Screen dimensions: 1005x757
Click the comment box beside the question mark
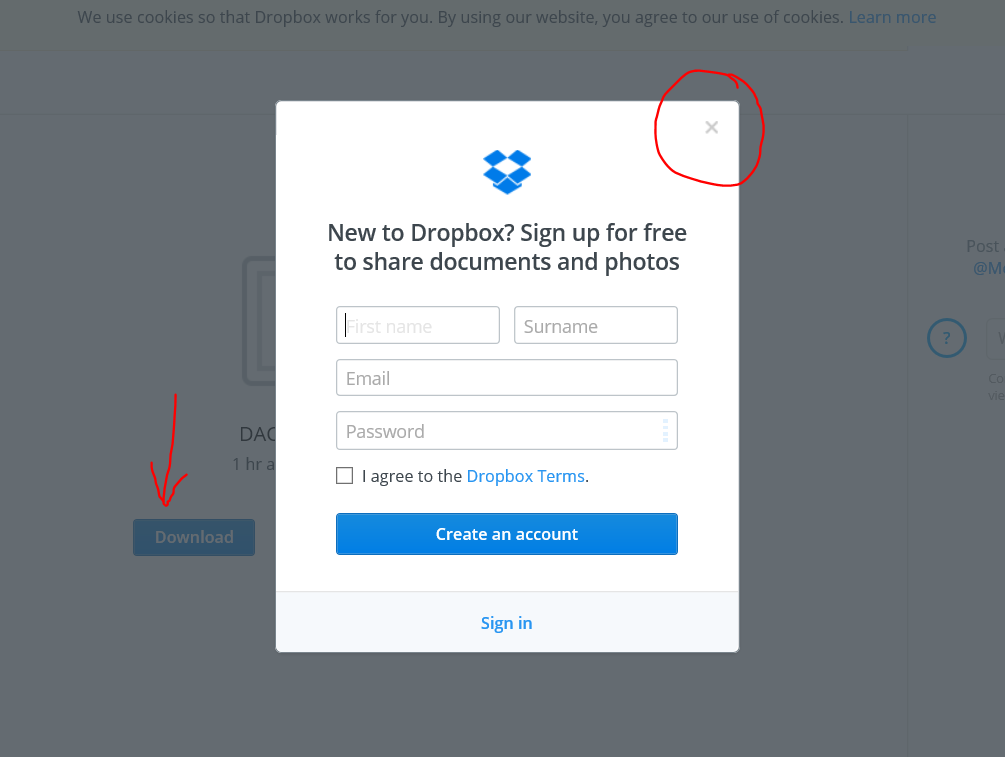pos(995,338)
